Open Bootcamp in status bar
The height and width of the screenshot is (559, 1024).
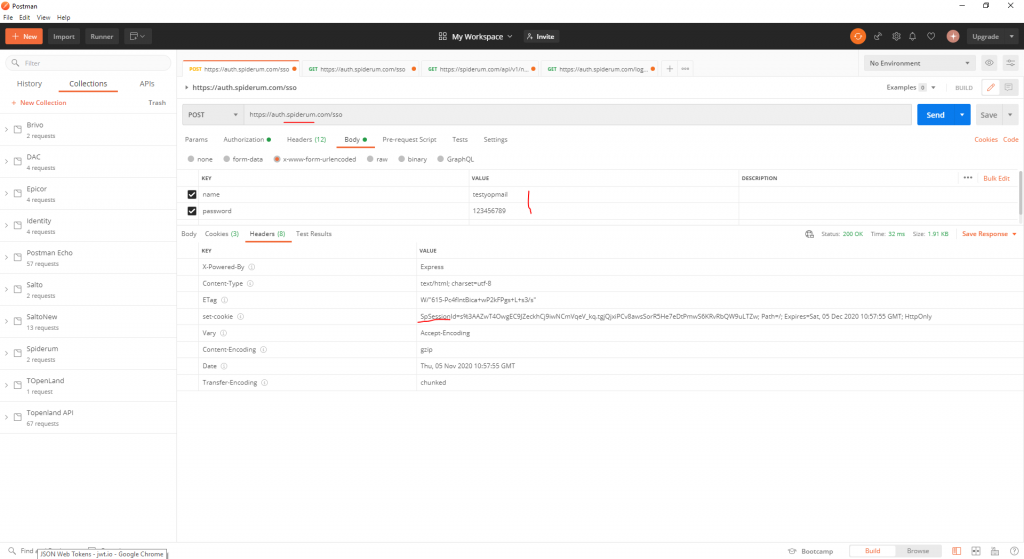[810, 551]
